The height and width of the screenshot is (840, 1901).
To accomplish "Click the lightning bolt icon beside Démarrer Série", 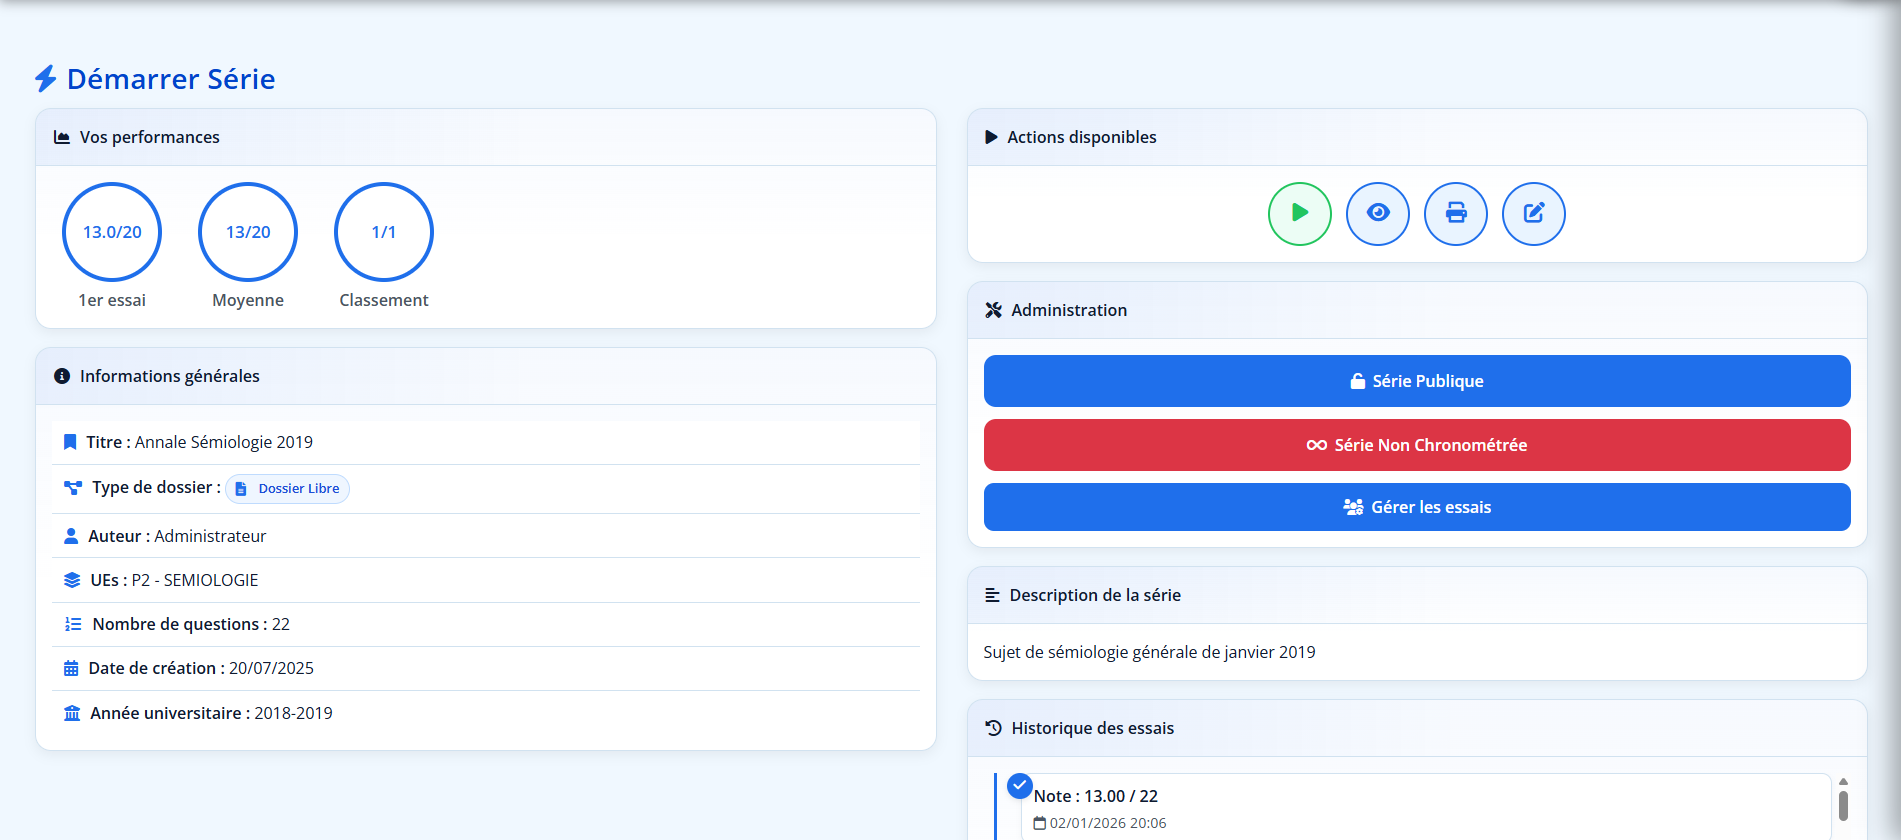I will [x=46, y=79].
